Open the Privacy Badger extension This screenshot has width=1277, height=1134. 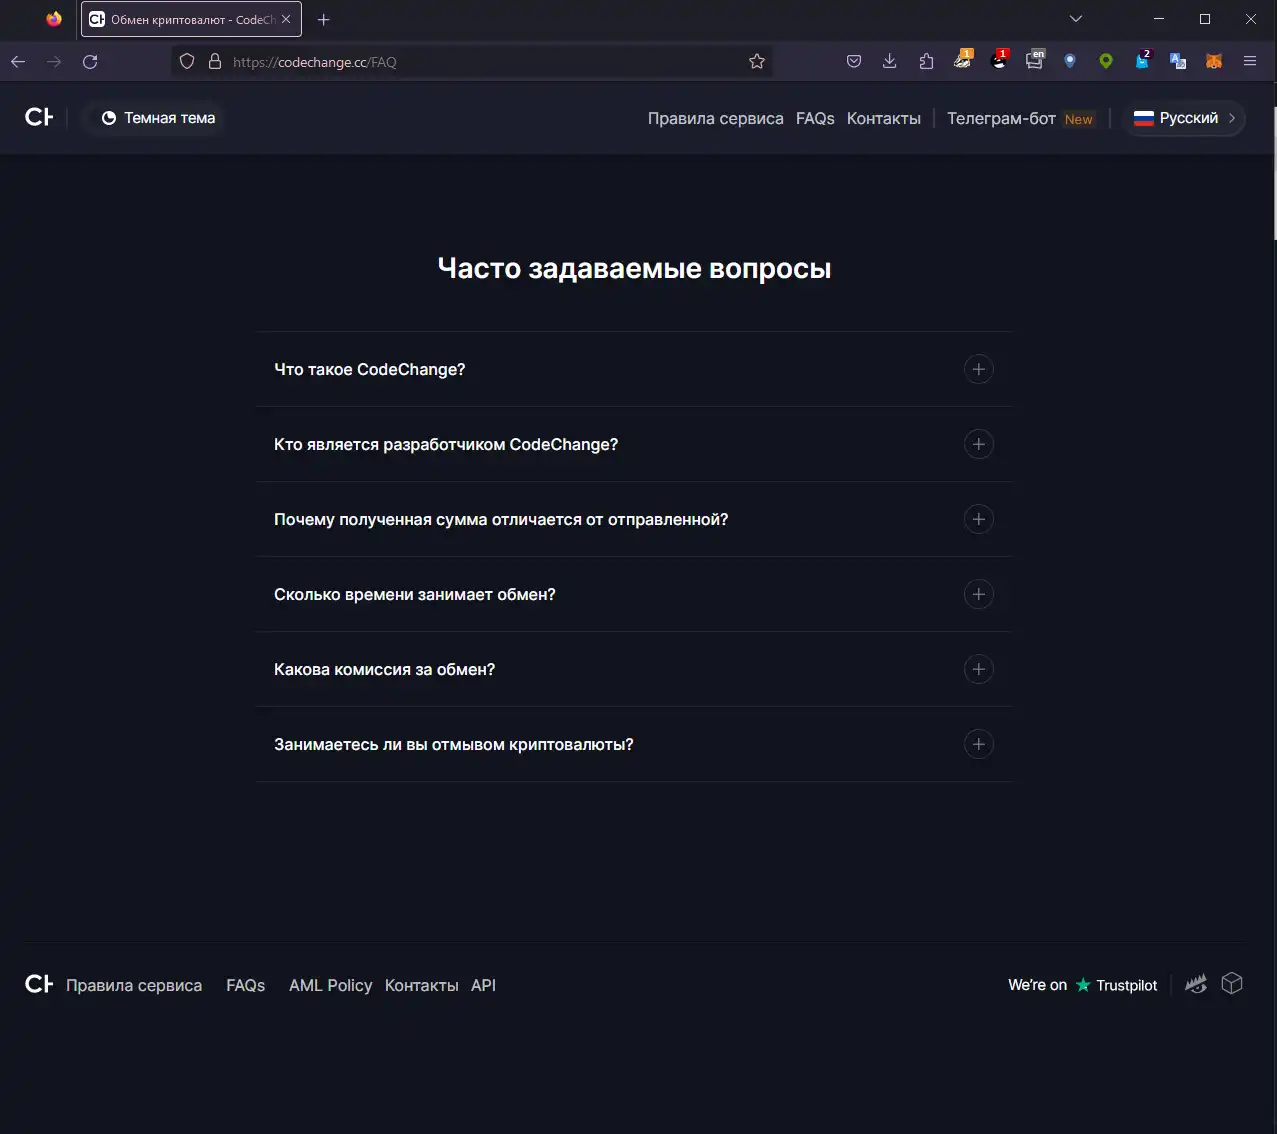point(962,61)
